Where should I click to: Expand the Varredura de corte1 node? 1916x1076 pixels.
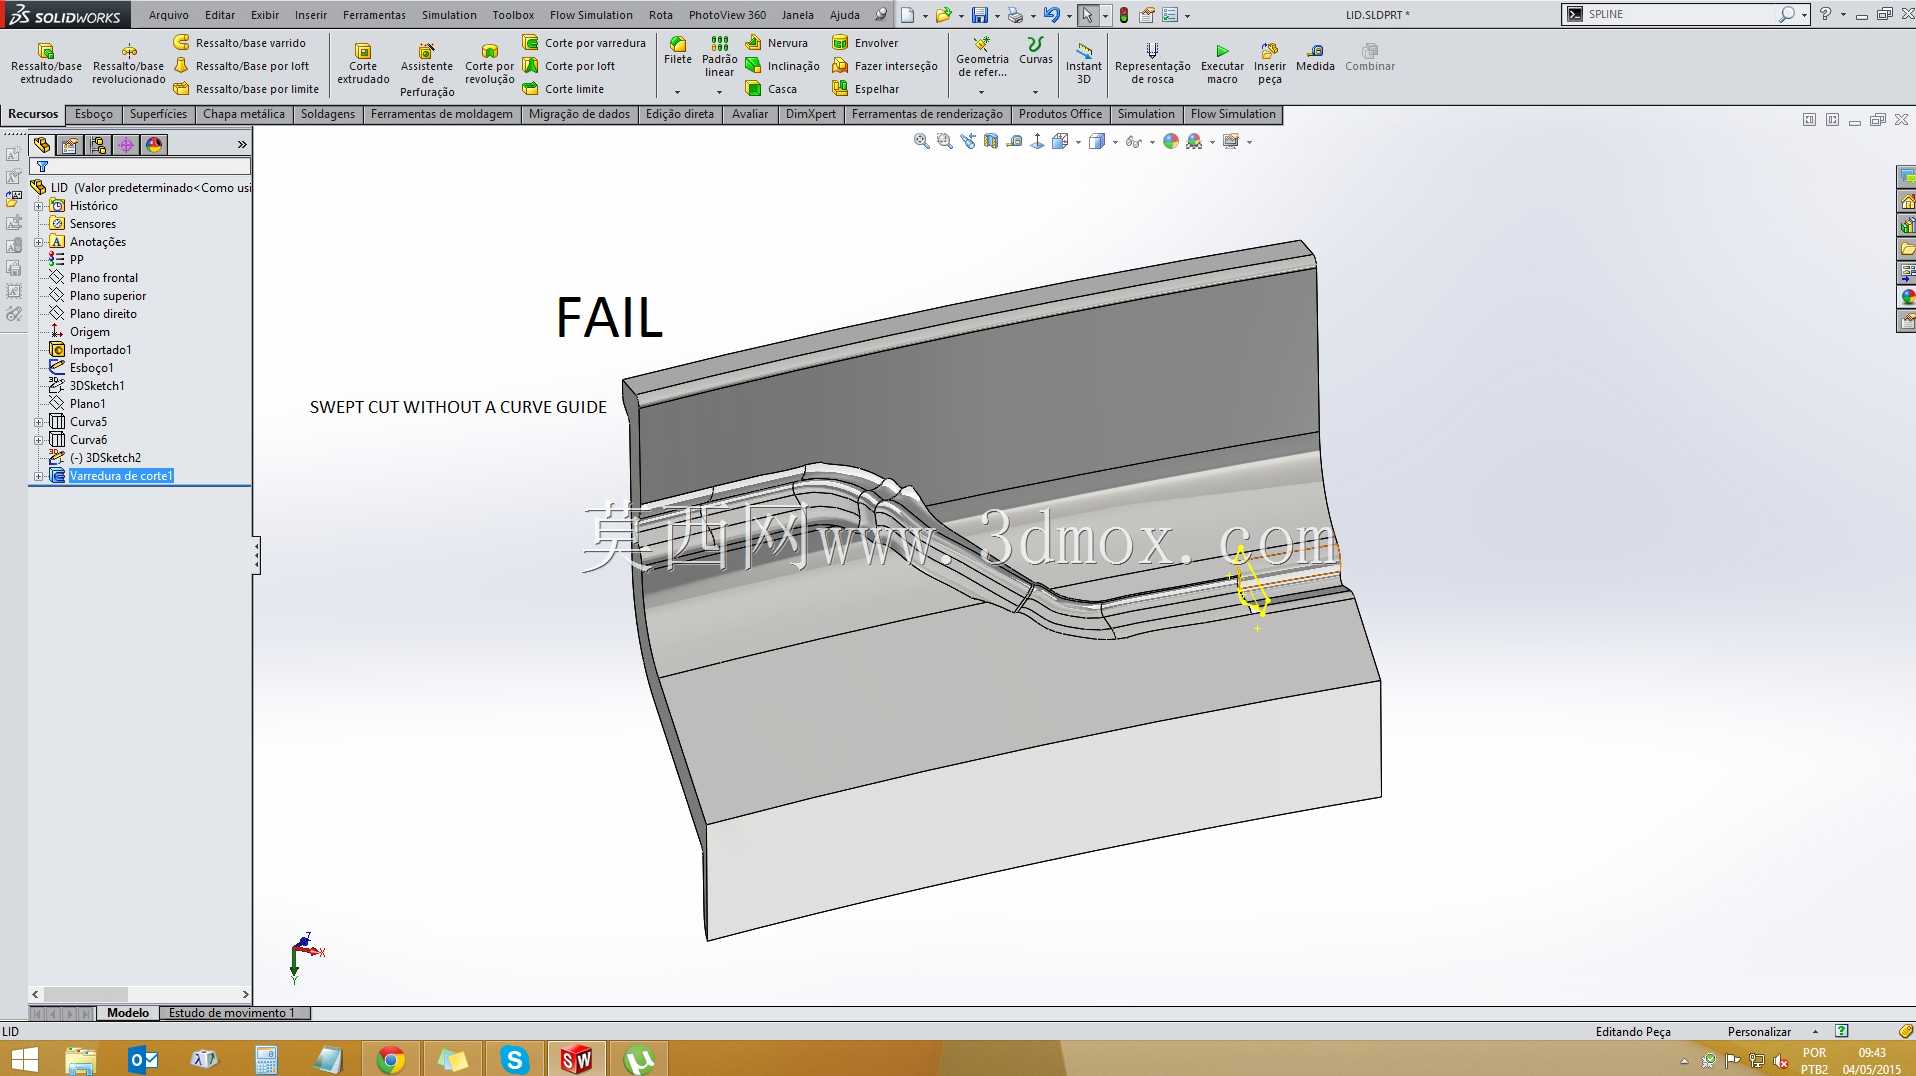pyautogui.click(x=39, y=476)
